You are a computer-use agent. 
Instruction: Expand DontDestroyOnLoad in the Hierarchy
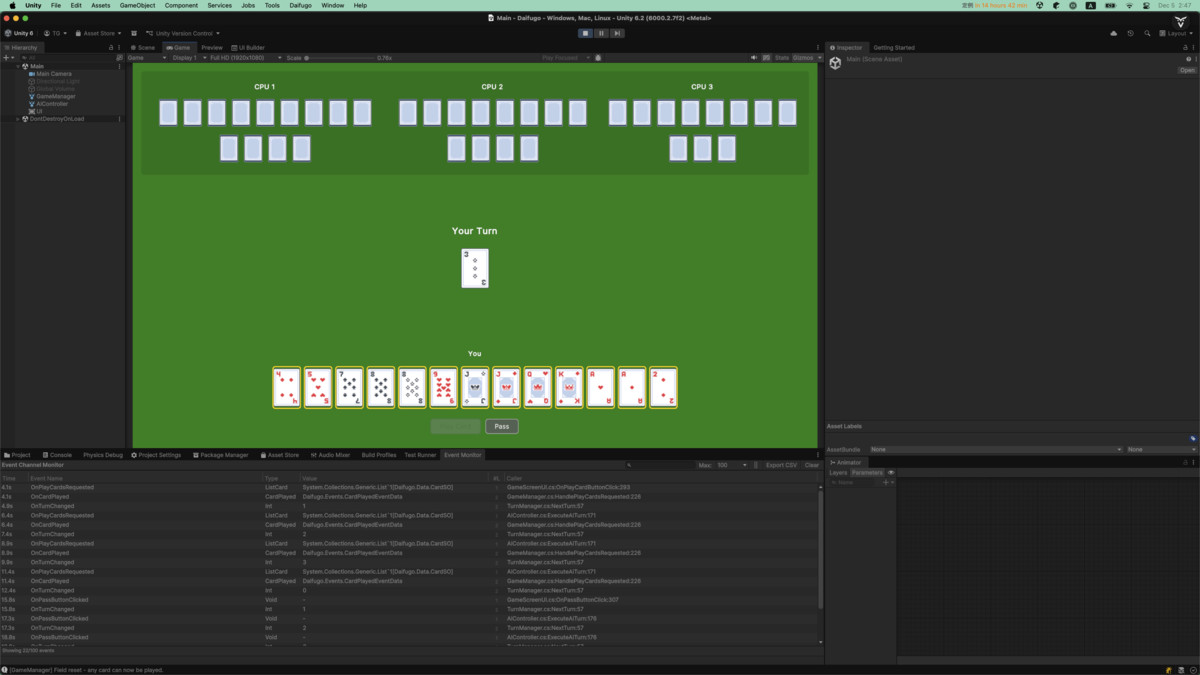17,118
